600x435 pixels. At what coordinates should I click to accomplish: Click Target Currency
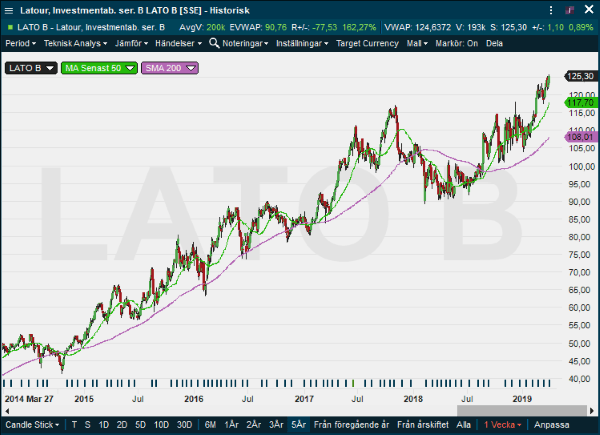[367, 43]
